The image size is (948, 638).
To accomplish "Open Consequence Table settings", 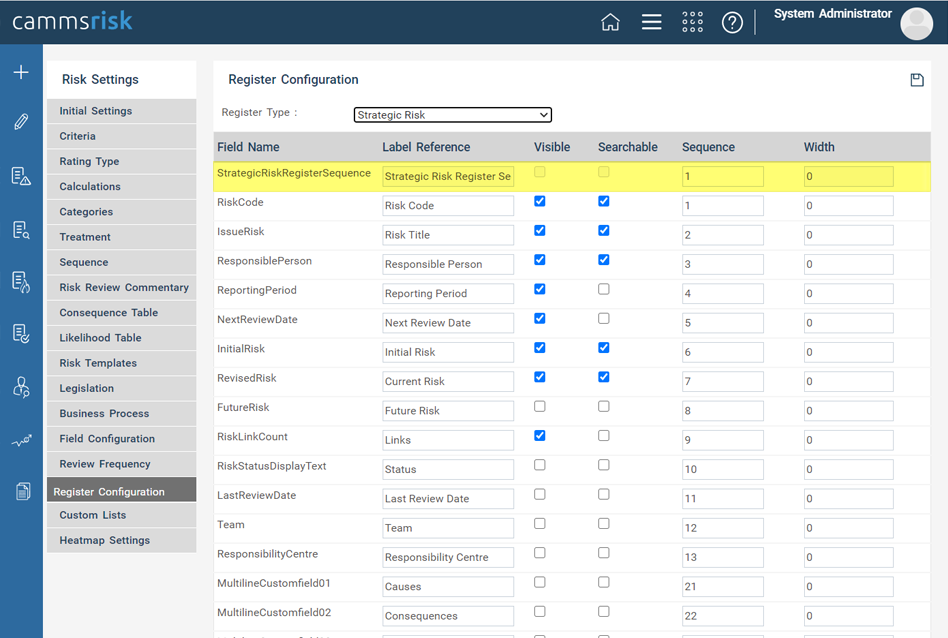I will (122, 313).
